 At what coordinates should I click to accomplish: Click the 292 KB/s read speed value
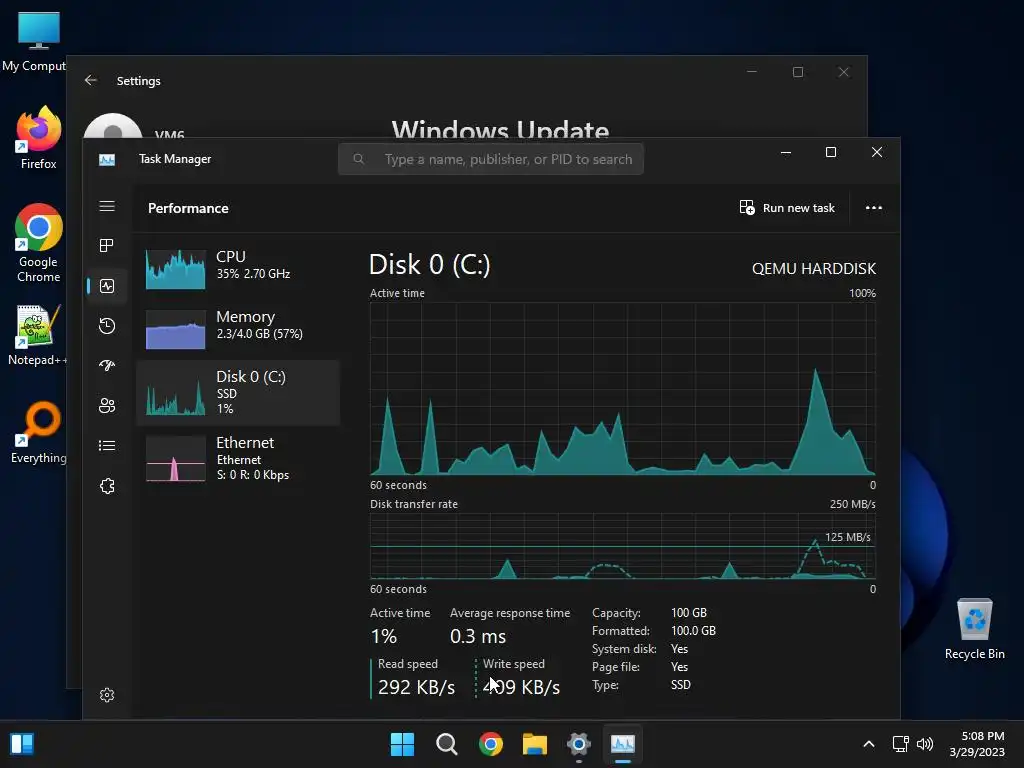tap(416, 687)
